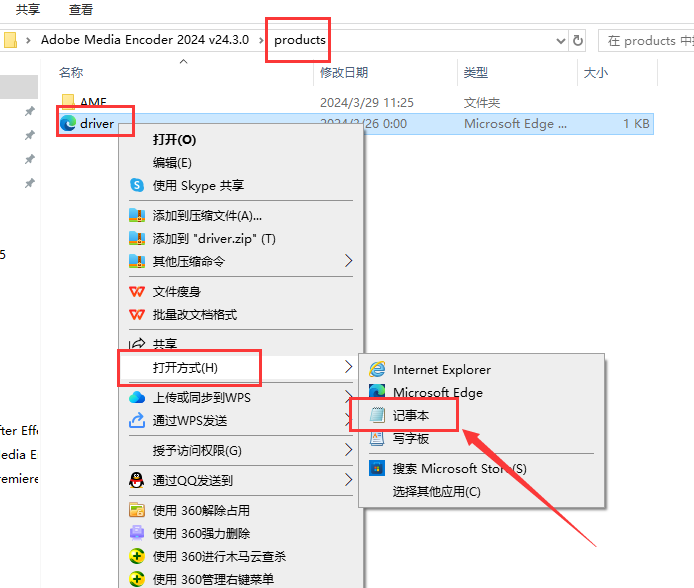Expand breadcrumb chevron after Adobe Media Encoder
The width and height of the screenshot is (694, 588).
pyautogui.click(x=261, y=40)
